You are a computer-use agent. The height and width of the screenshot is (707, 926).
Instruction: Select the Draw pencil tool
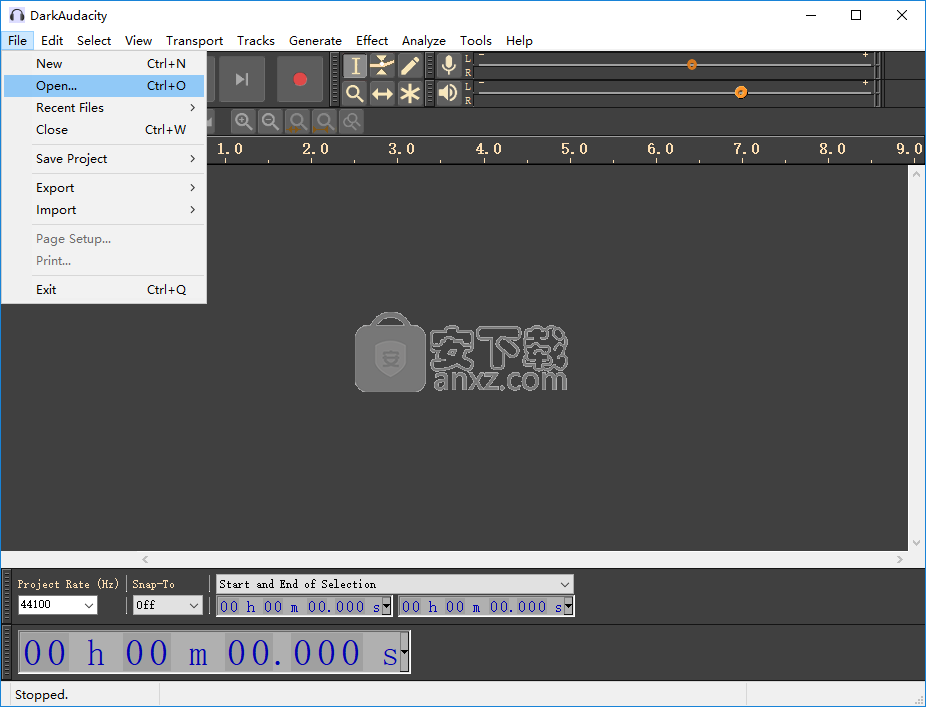pos(410,66)
